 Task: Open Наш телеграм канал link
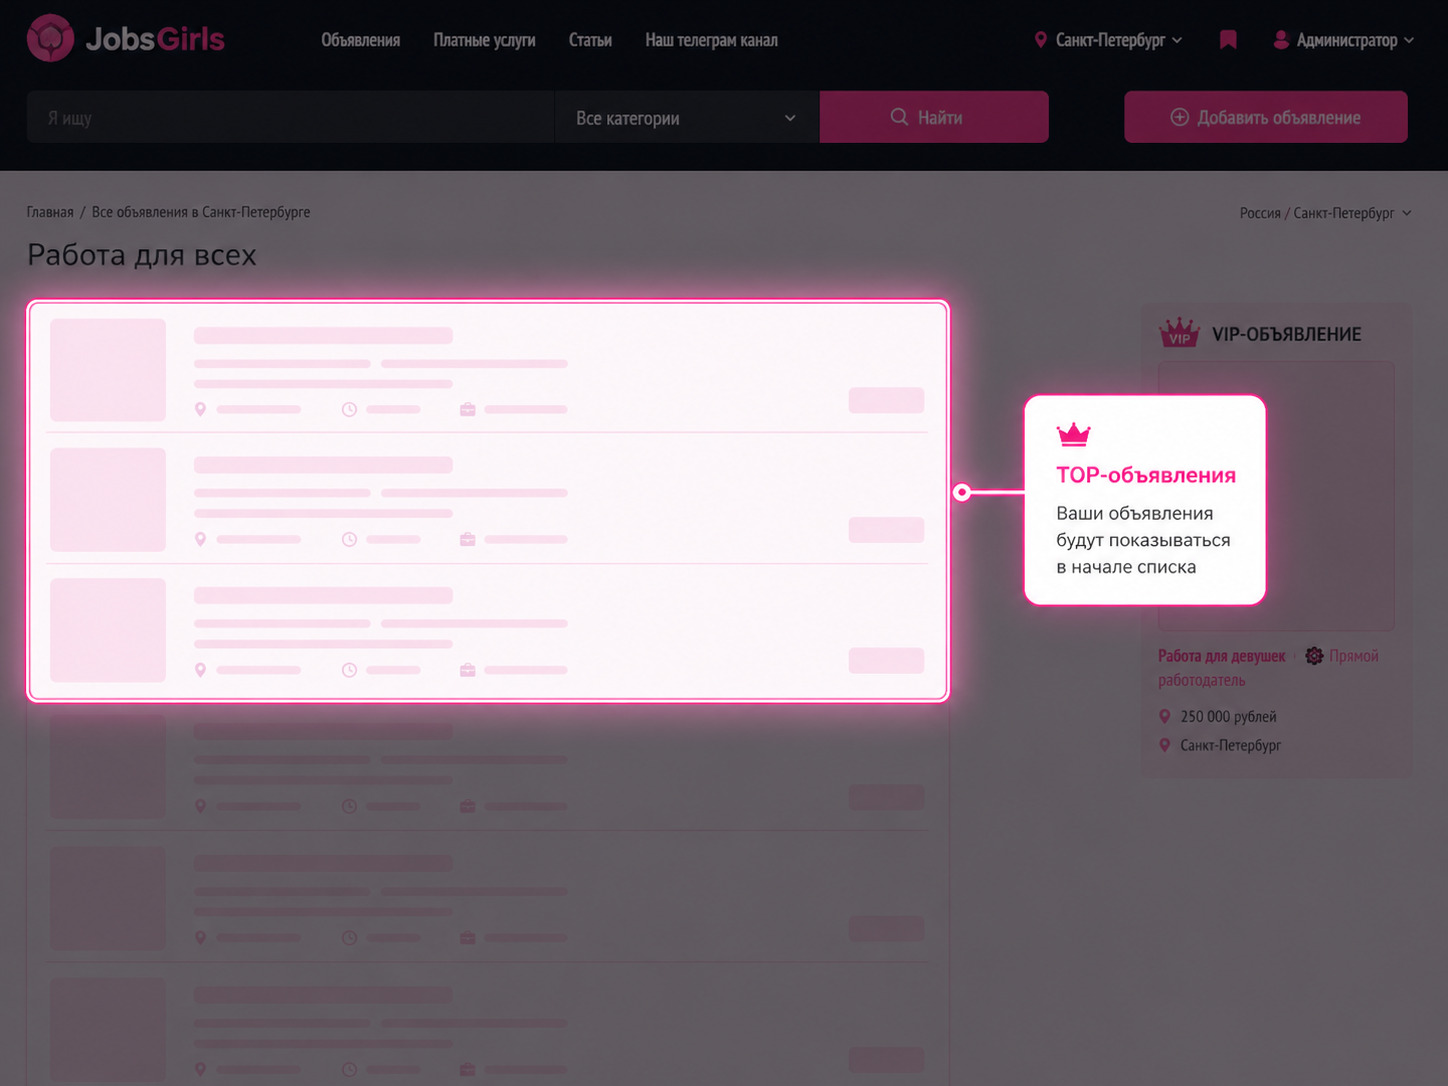(711, 40)
